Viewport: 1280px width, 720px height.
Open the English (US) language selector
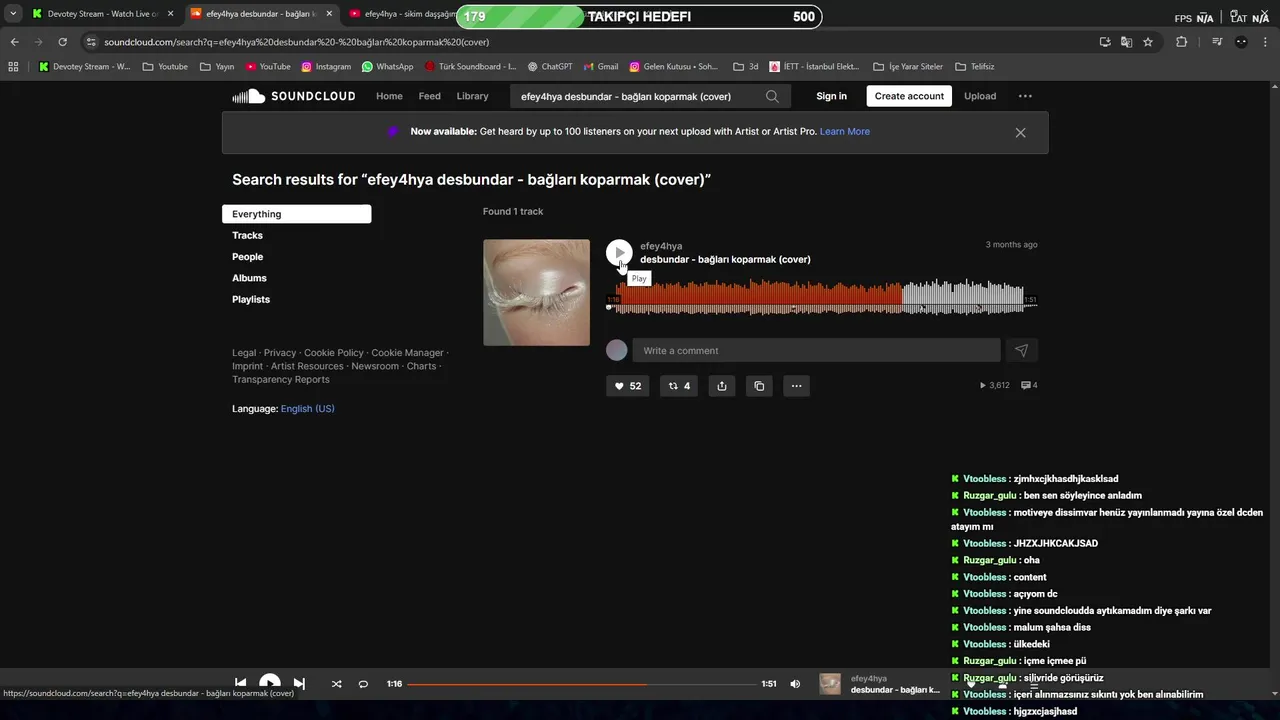(x=308, y=408)
